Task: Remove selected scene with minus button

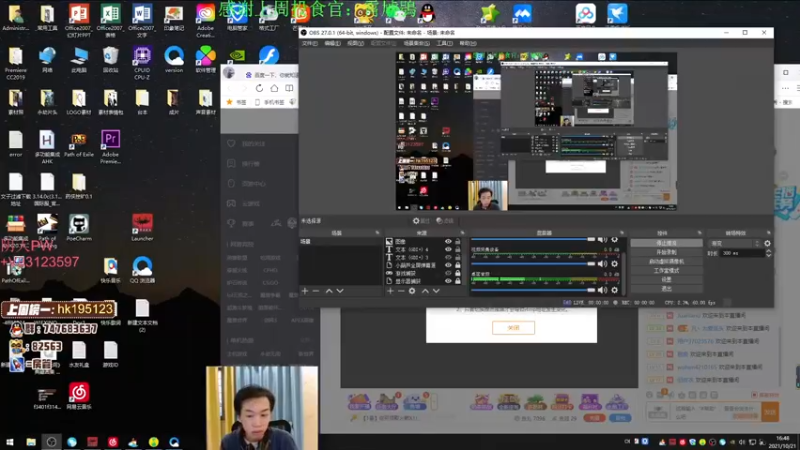Action: tap(316, 291)
